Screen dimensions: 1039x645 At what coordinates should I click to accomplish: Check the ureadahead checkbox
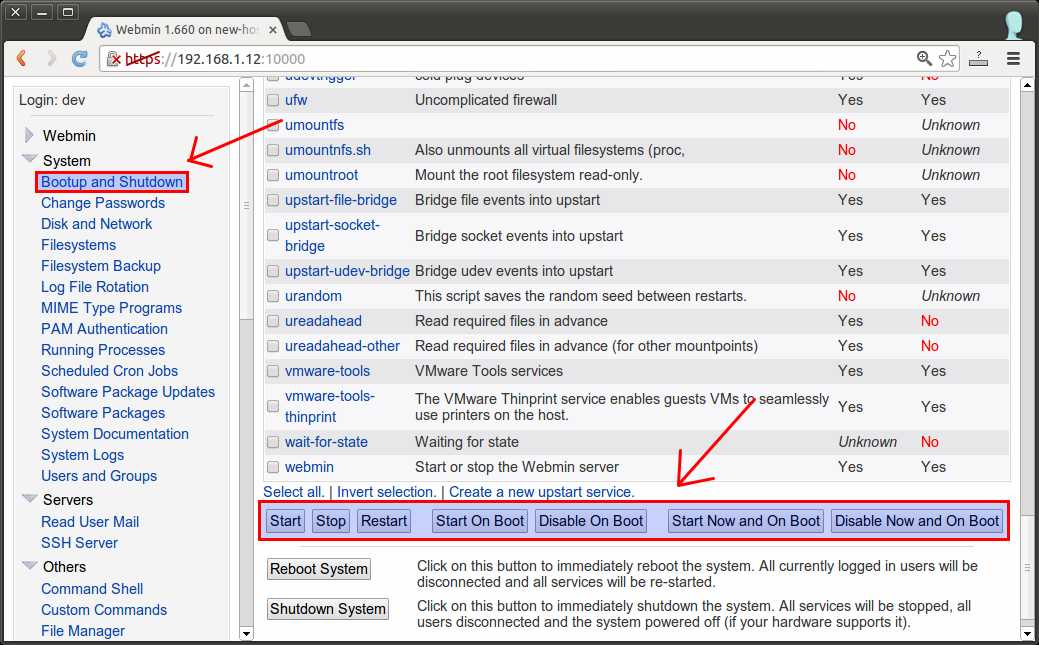[273, 322]
